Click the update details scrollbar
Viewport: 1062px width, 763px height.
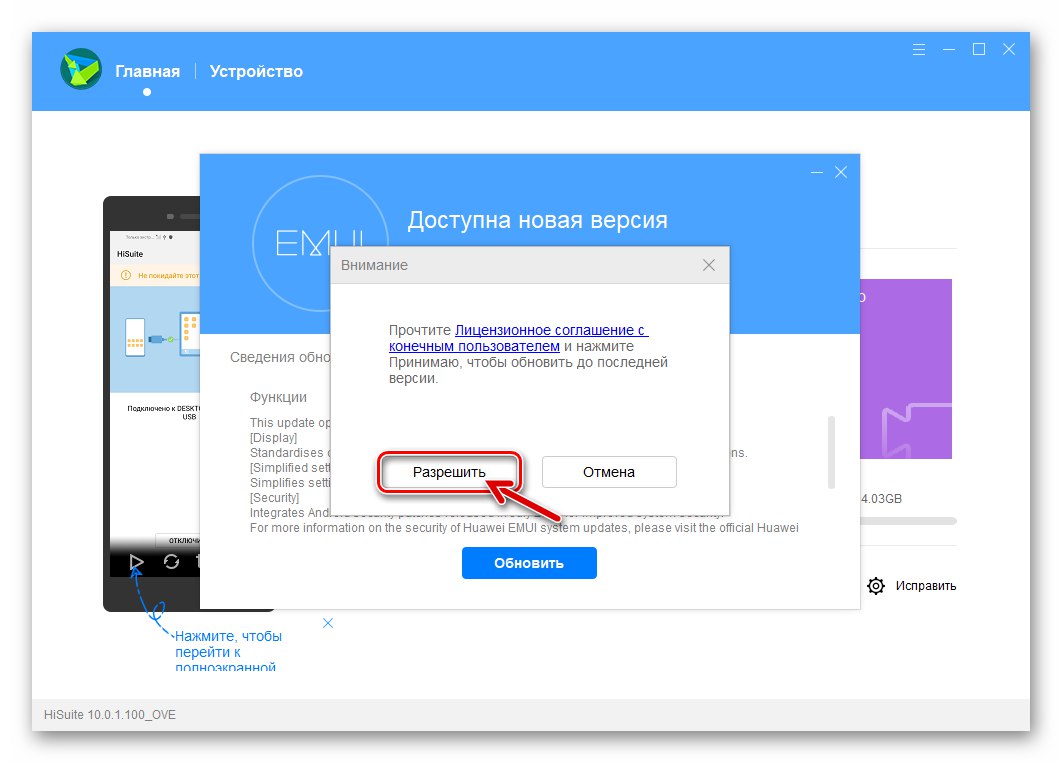[831, 452]
